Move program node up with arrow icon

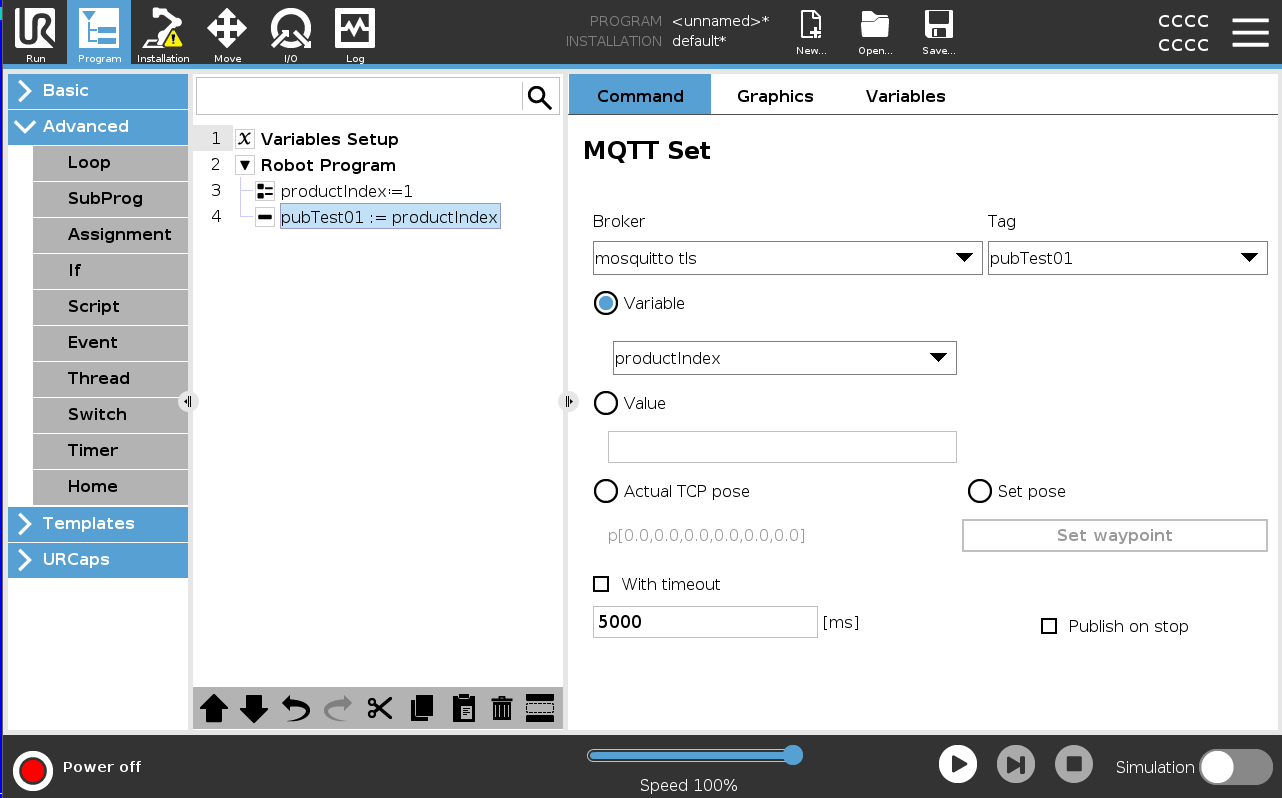coord(214,709)
